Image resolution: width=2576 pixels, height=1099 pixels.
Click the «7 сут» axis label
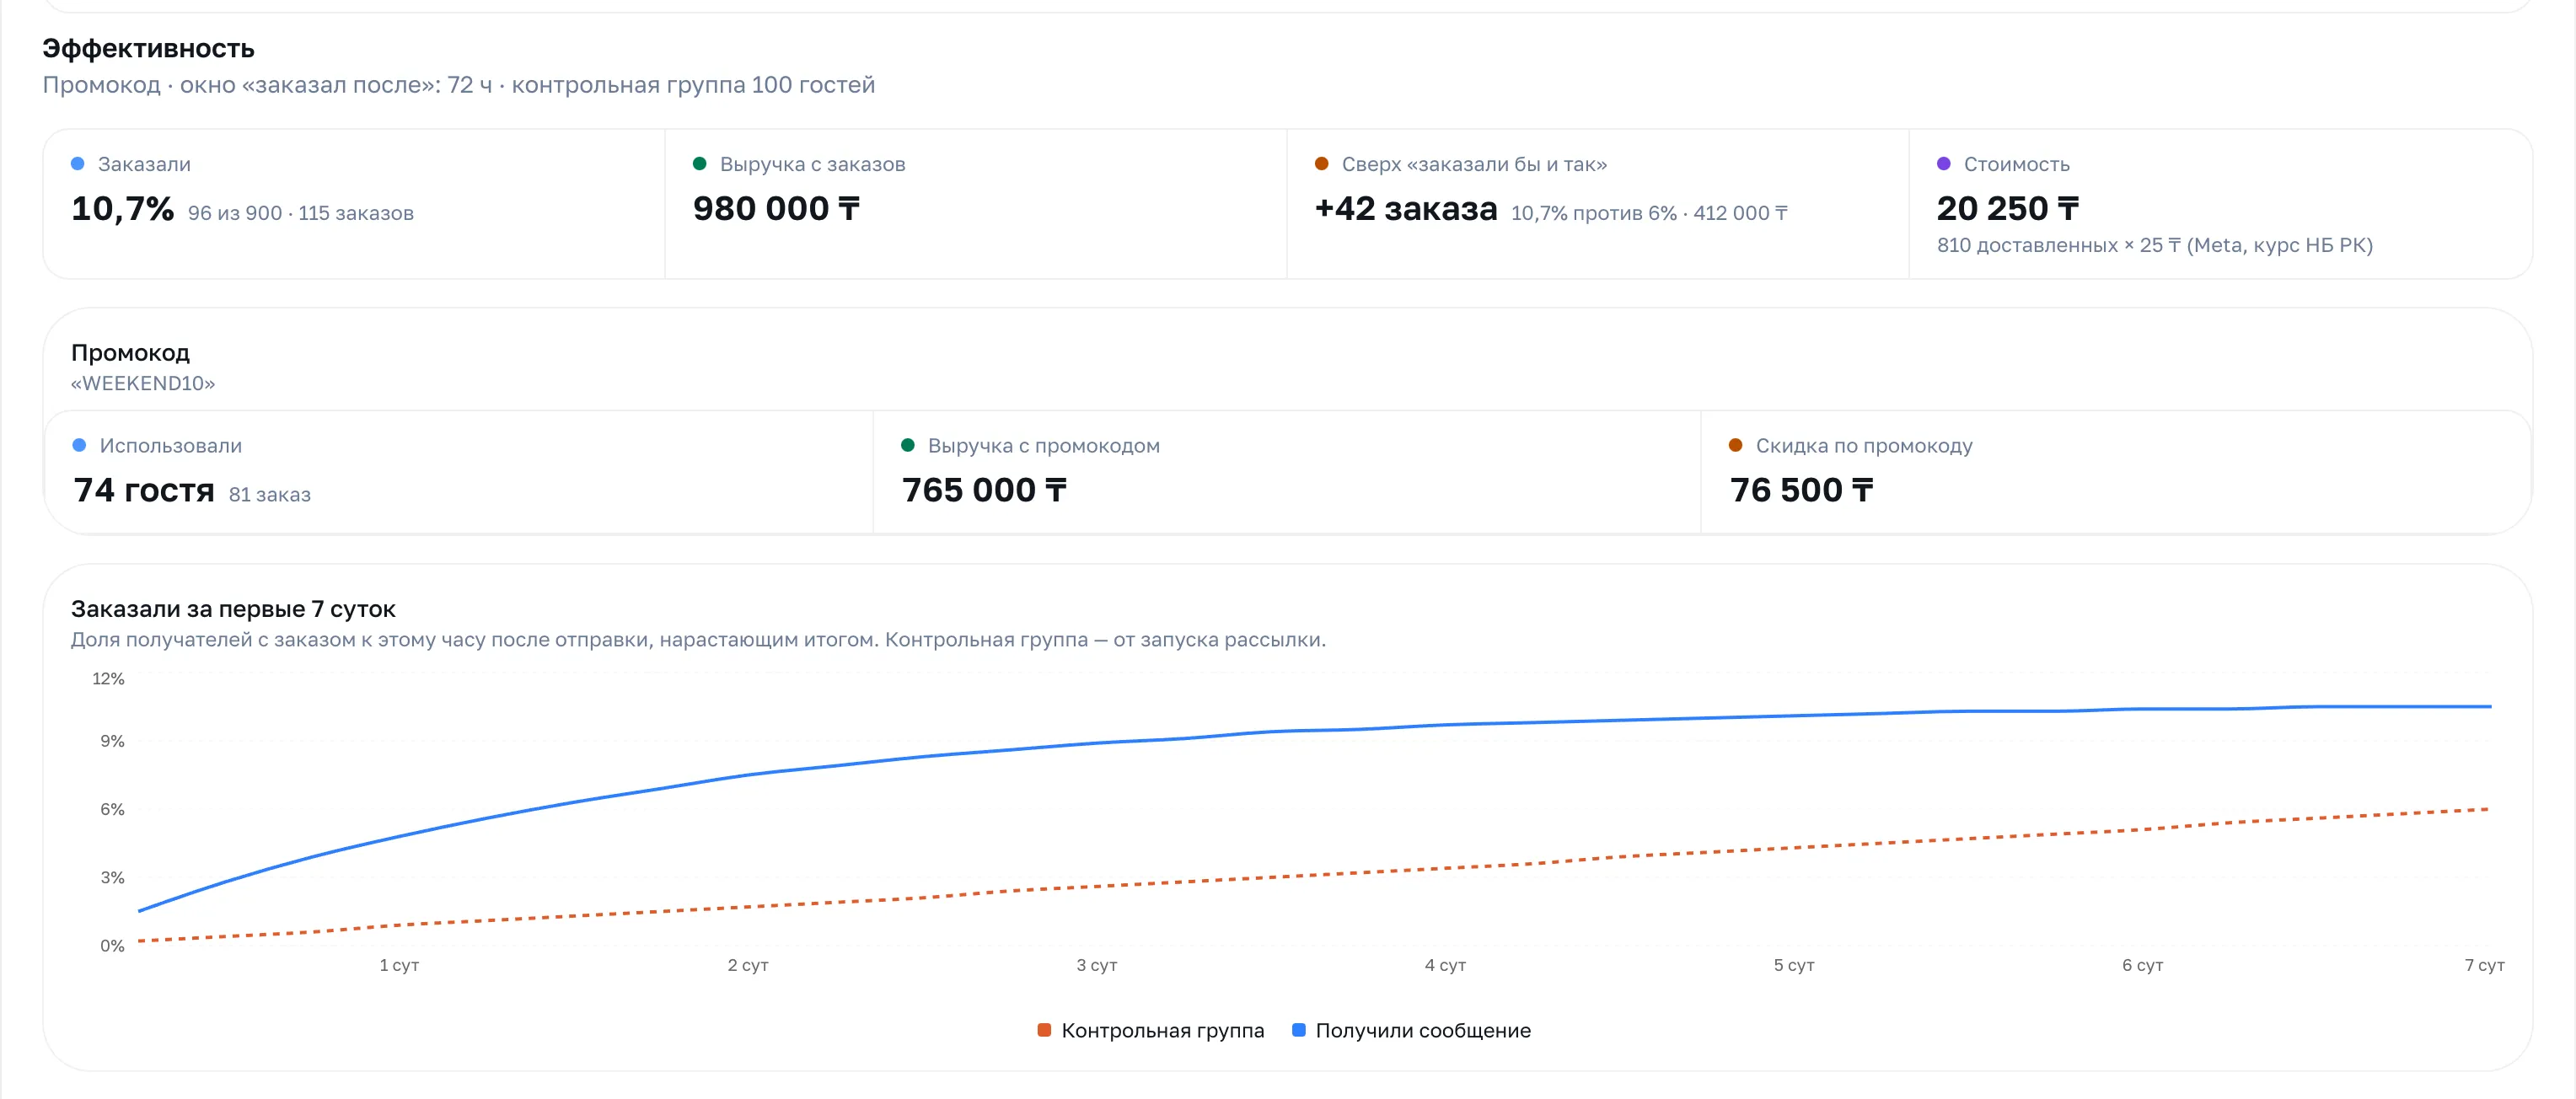point(2484,965)
